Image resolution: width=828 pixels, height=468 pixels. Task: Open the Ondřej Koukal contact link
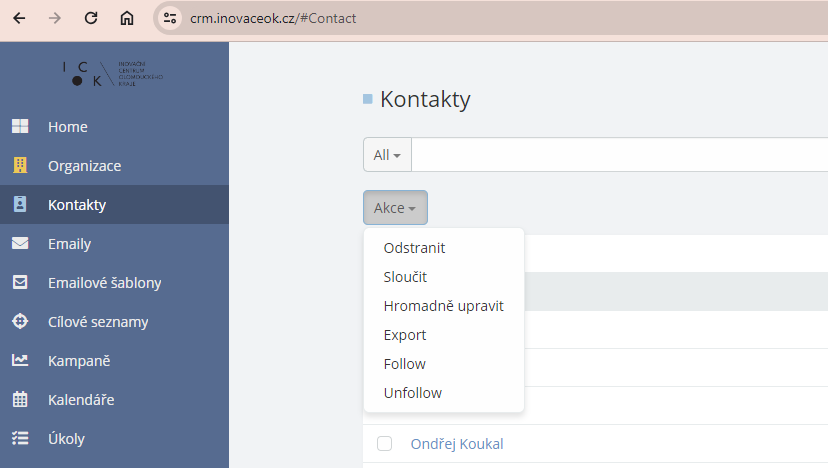(x=456, y=444)
